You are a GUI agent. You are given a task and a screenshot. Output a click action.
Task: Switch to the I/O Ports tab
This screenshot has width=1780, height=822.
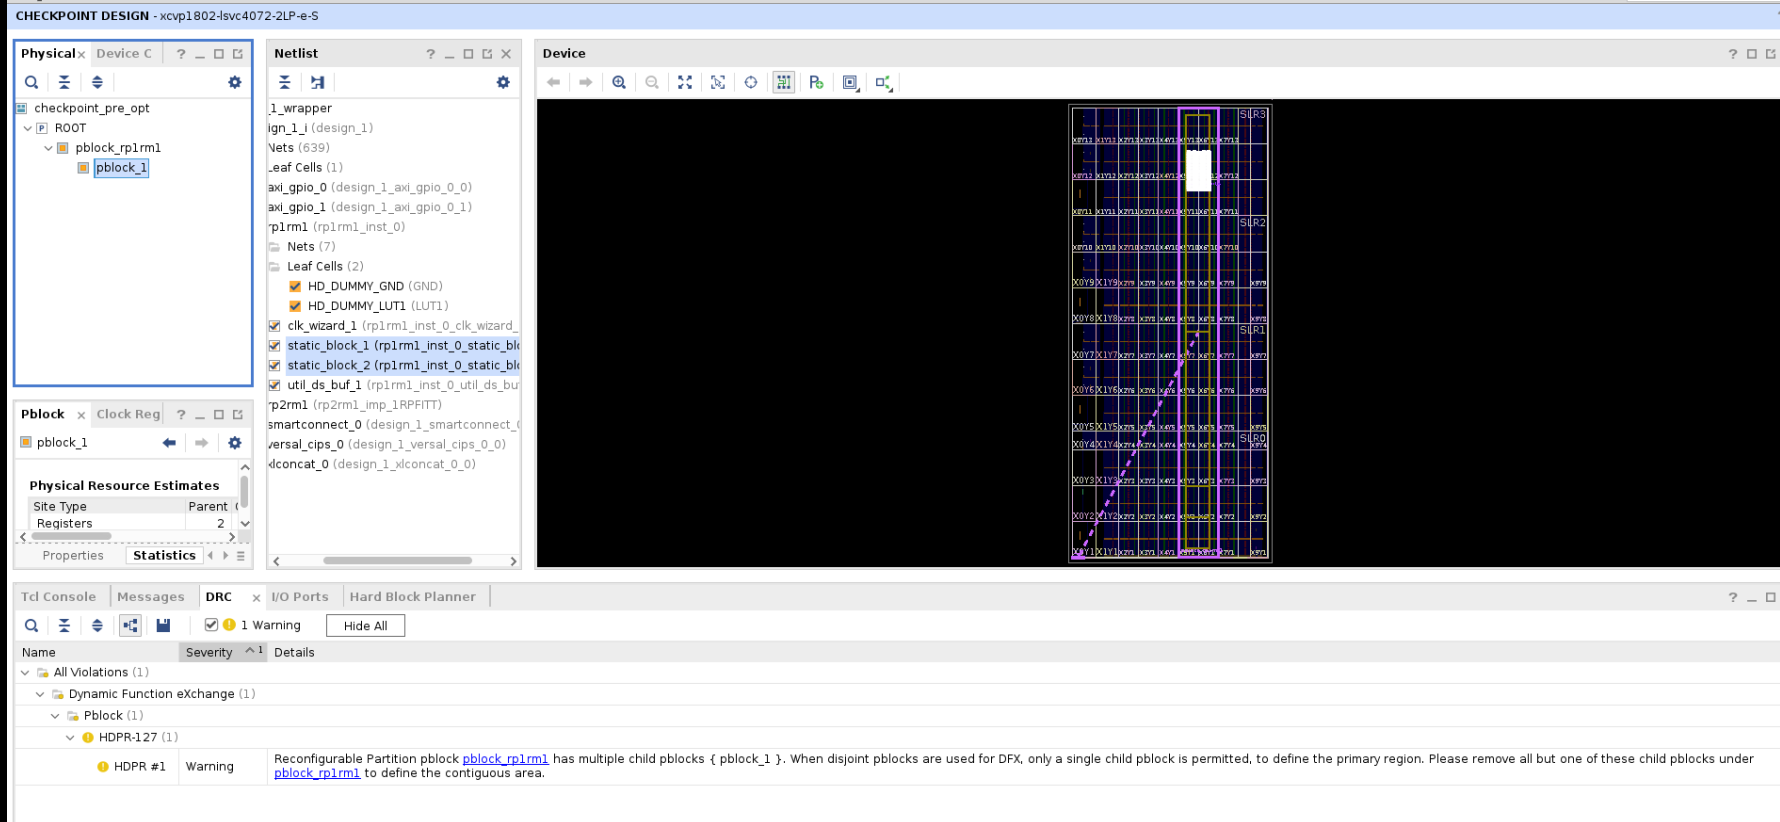(300, 597)
